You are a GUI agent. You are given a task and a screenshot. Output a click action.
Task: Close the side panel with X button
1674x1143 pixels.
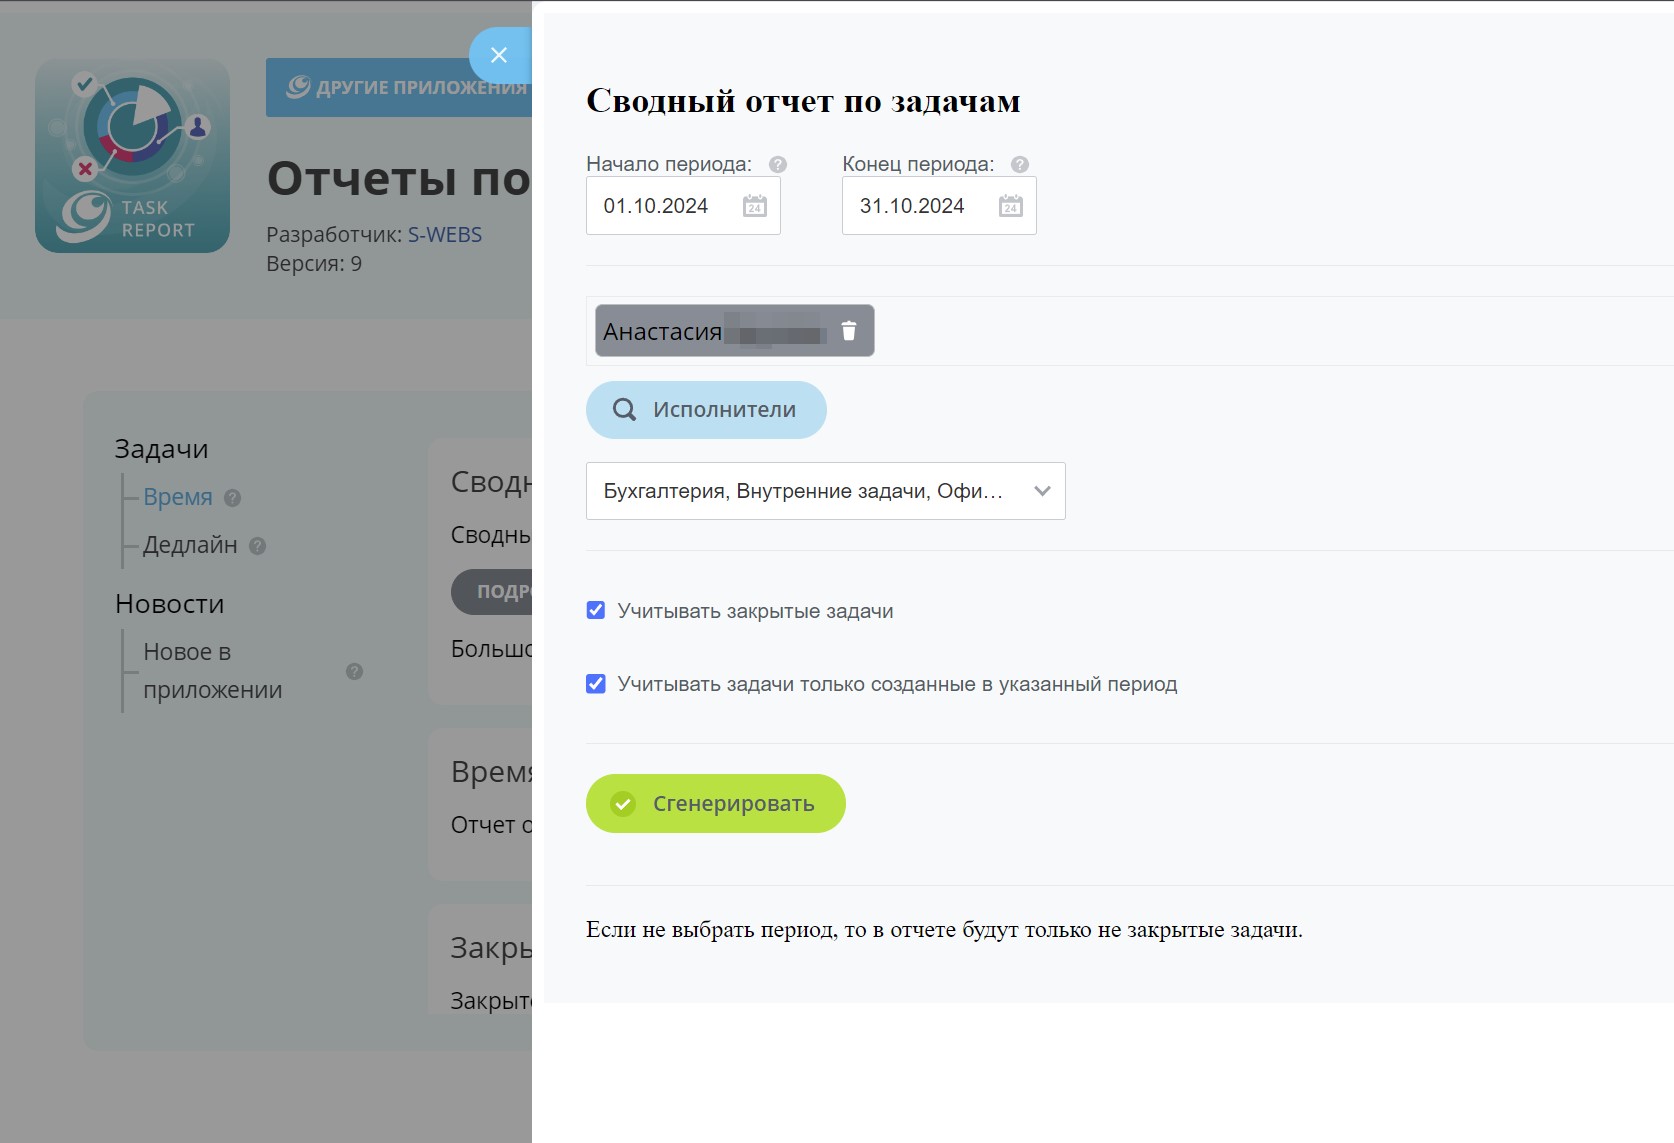(499, 55)
